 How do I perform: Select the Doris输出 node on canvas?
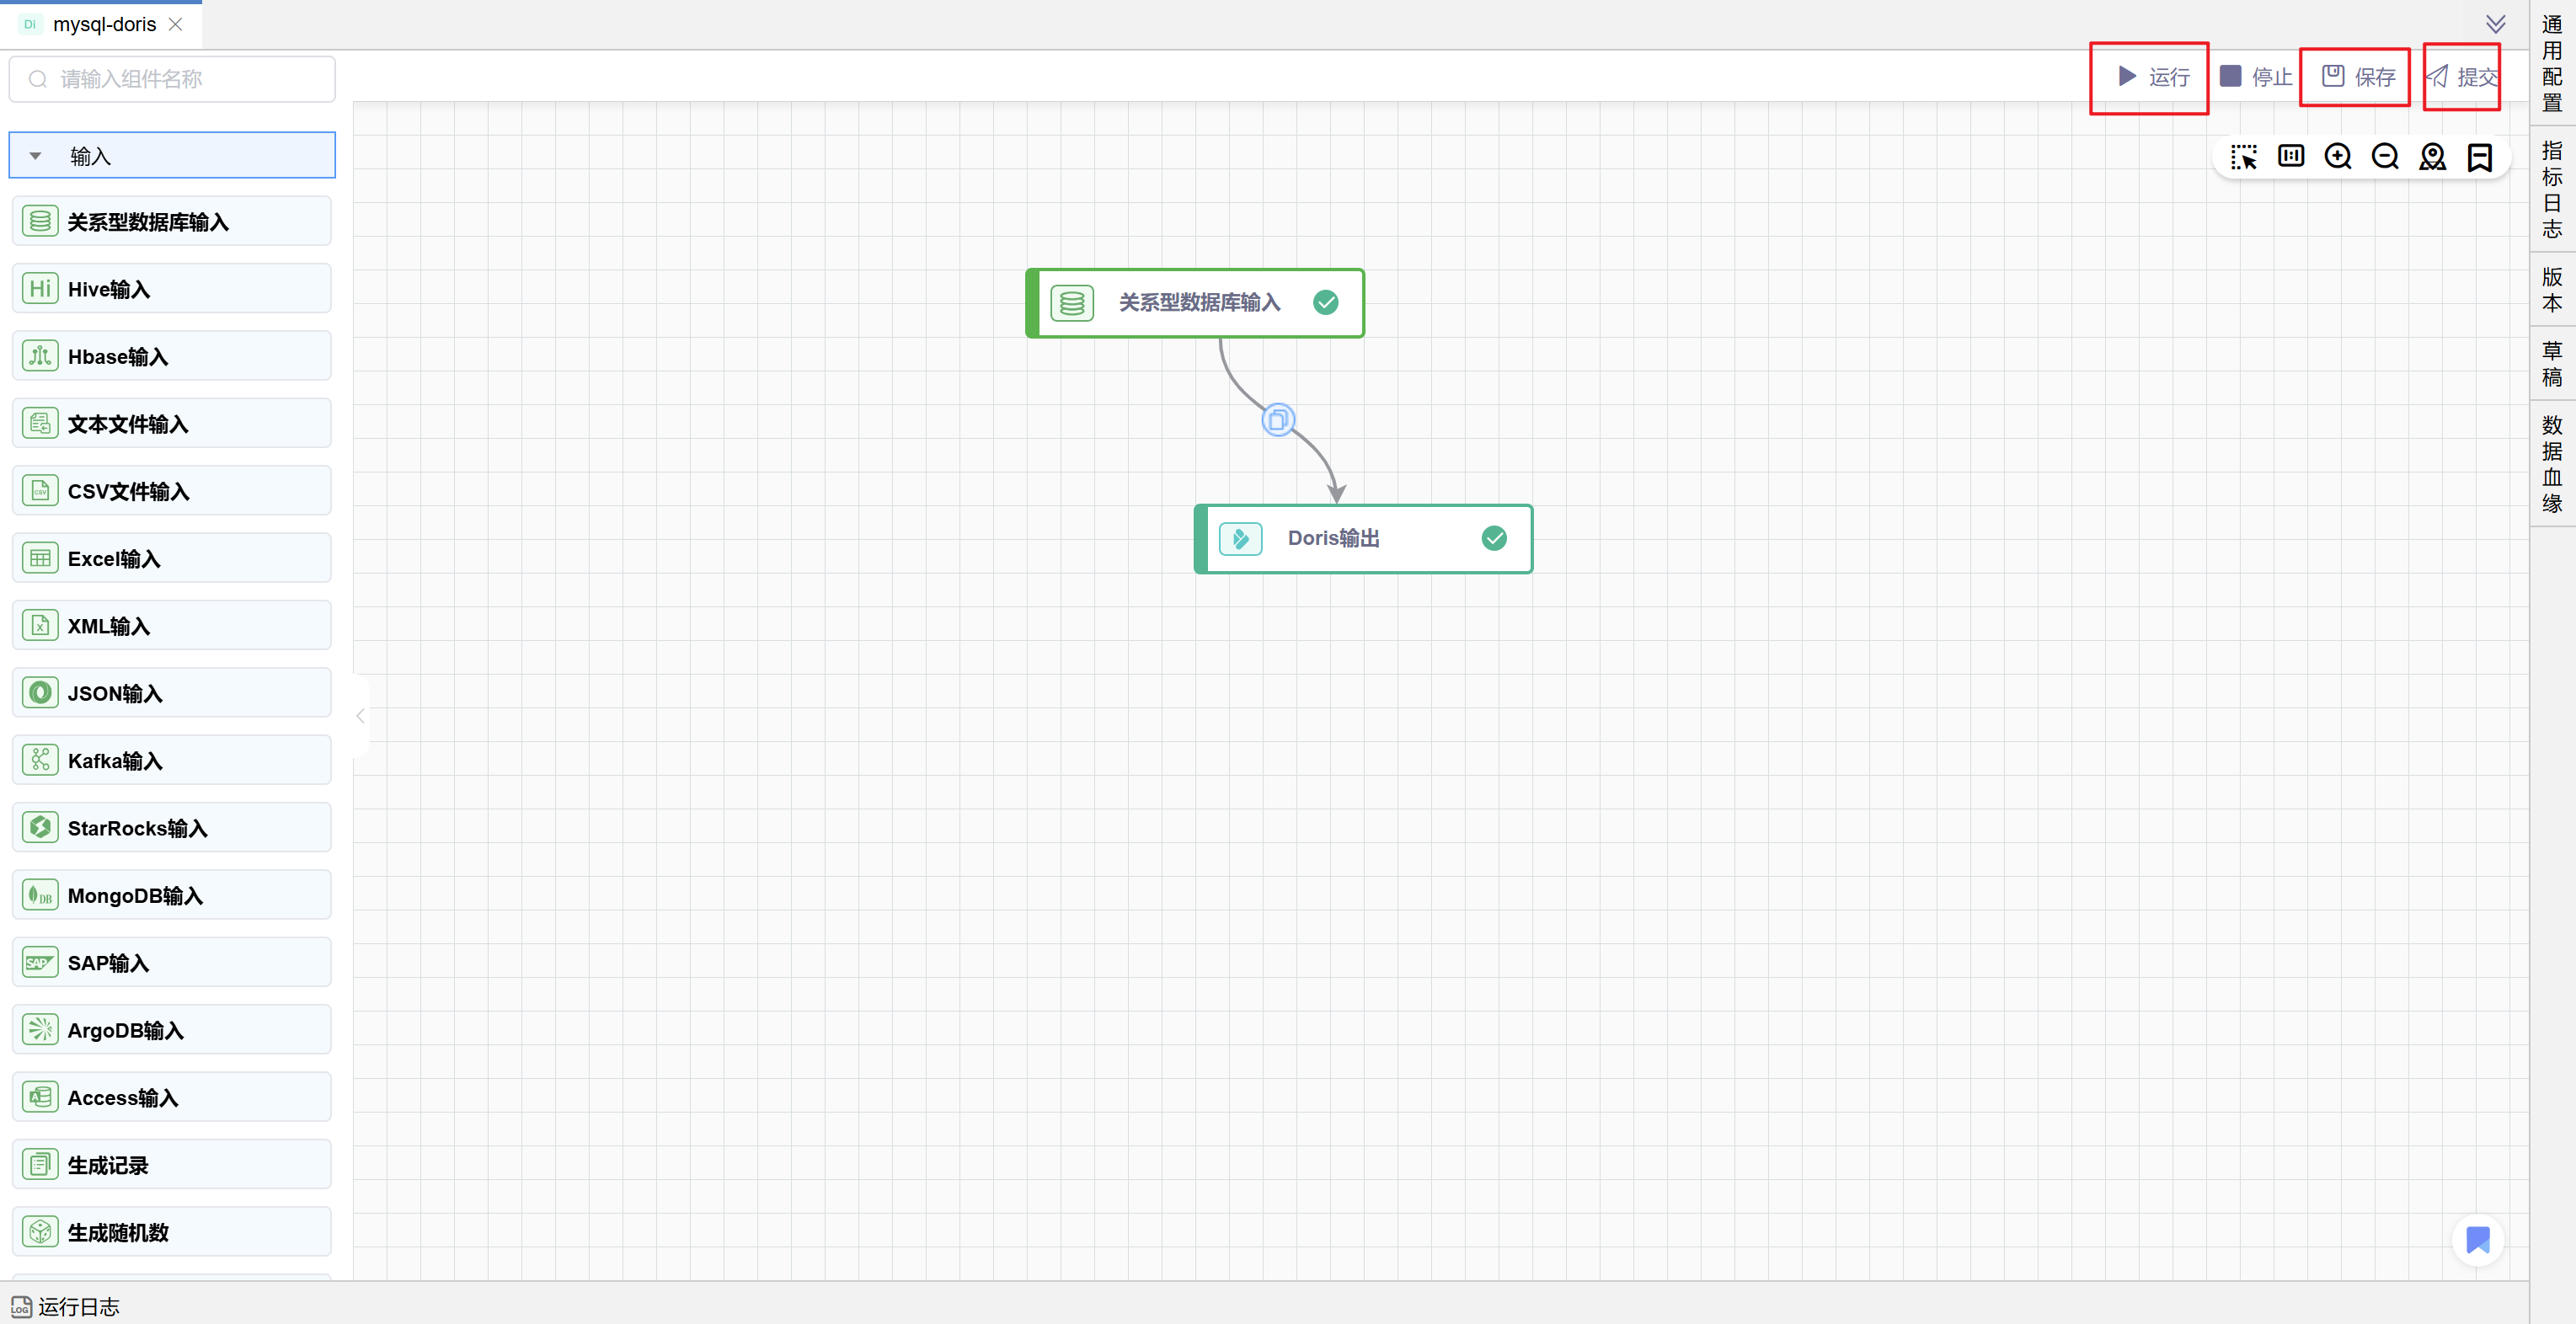coord(1363,539)
